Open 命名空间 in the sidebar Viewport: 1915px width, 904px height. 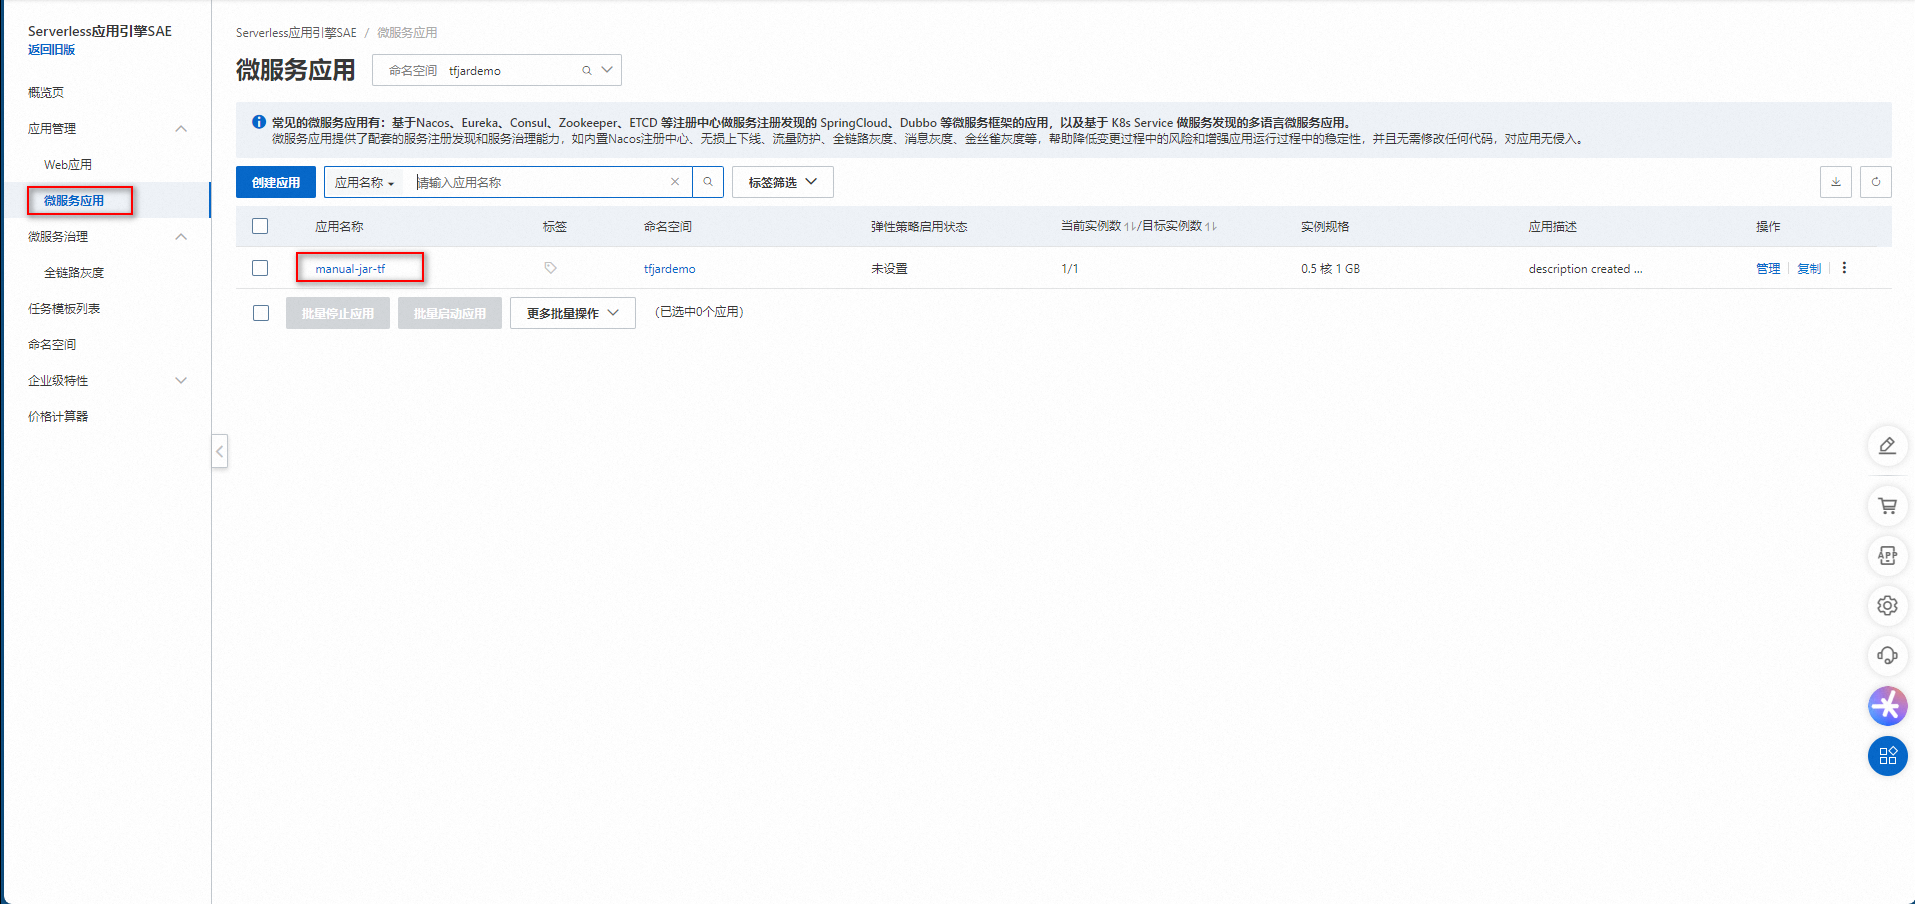(52, 344)
